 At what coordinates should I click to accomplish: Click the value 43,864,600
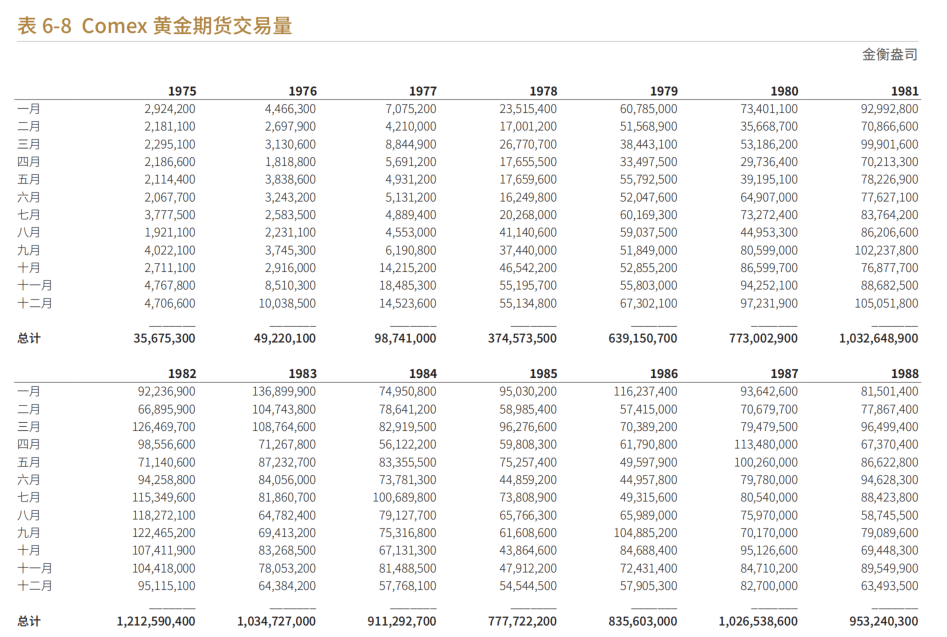[528, 550]
